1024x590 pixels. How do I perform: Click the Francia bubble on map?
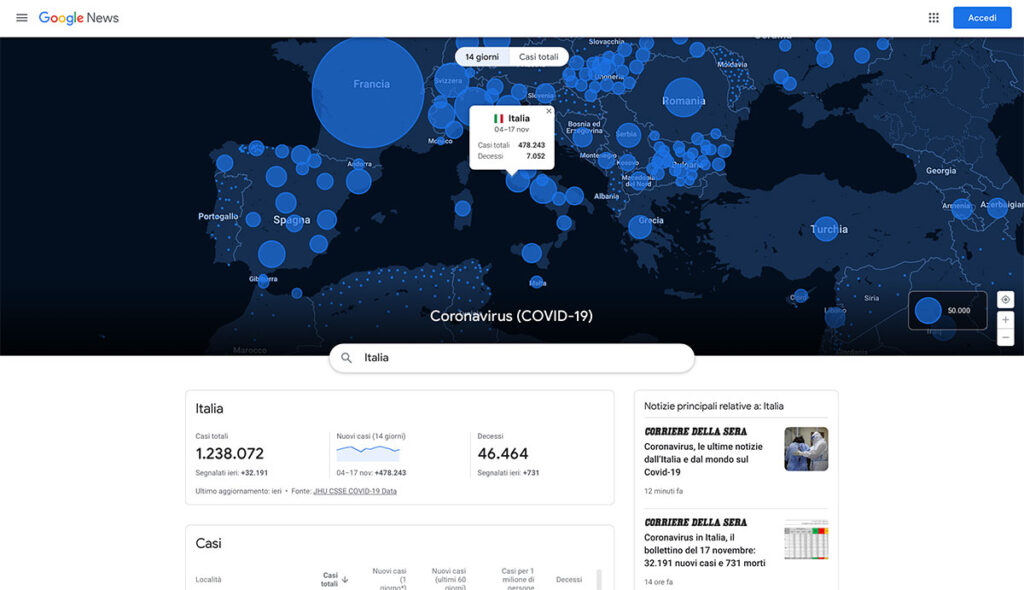[x=368, y=92]
